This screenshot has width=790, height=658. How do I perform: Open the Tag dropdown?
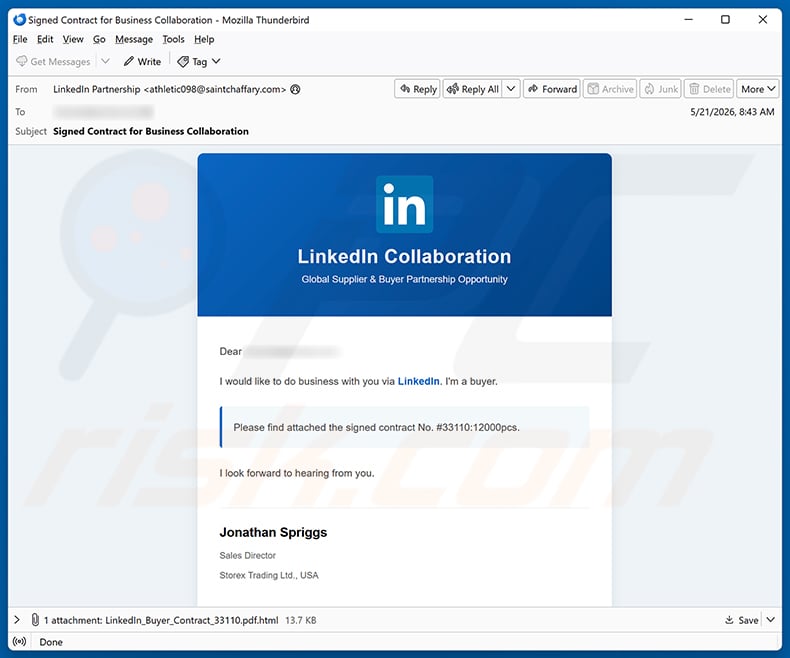tap(199, 61)
